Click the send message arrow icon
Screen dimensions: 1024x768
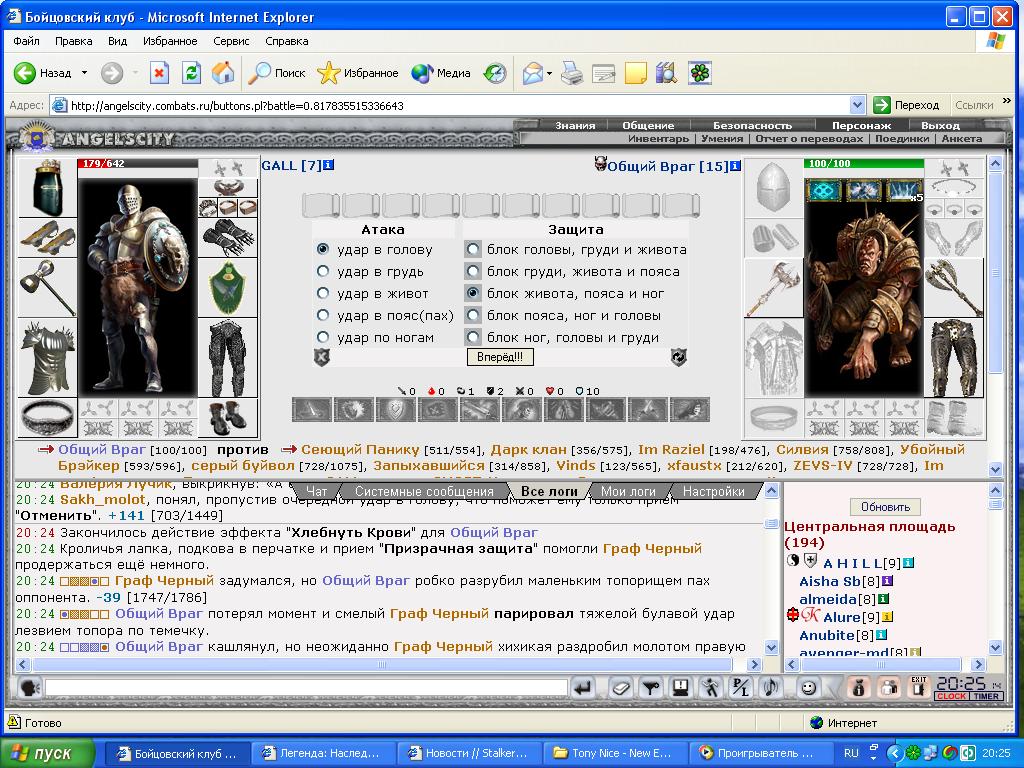(583, 688)
